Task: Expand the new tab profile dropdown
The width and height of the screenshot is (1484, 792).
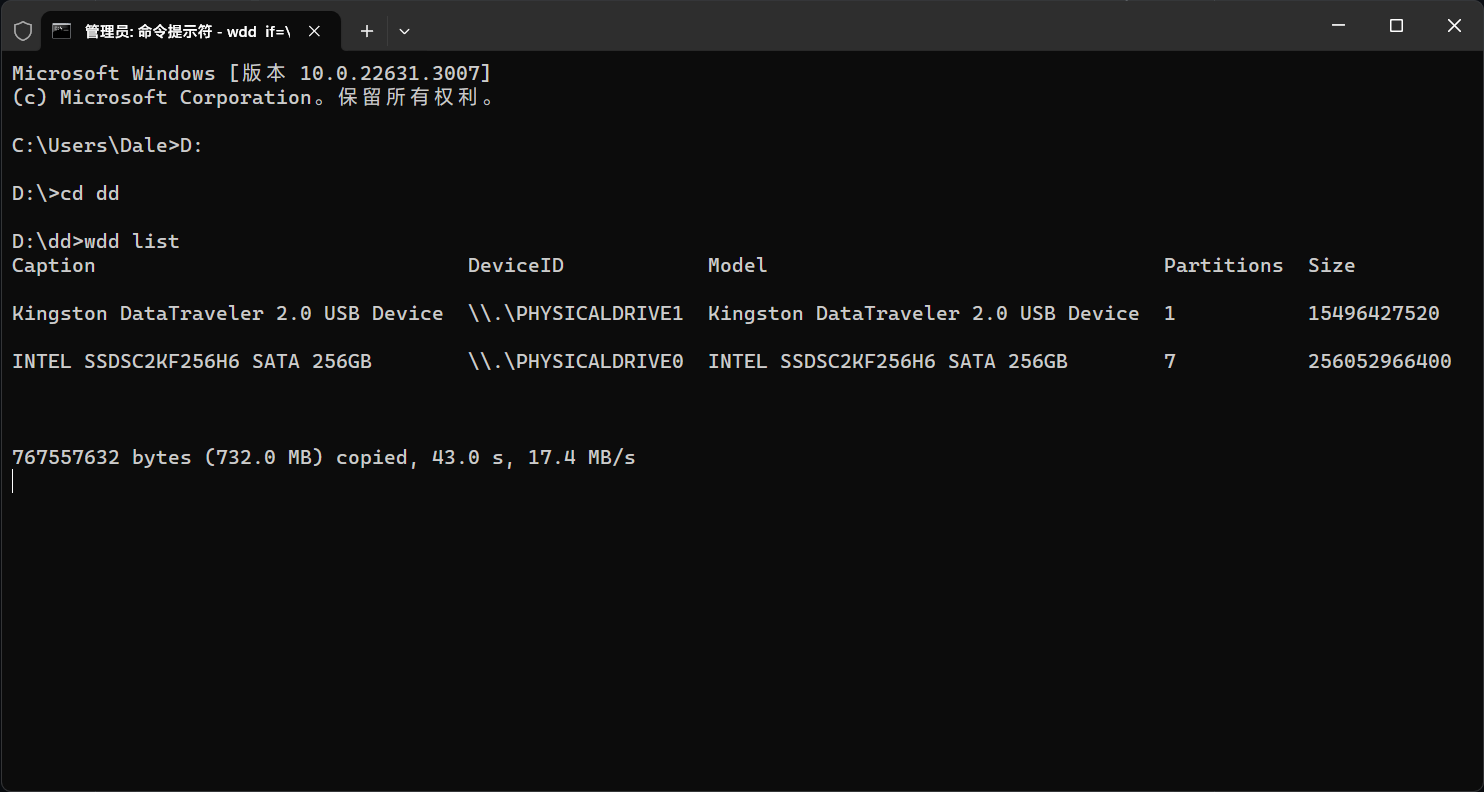Action: tap(404, 31)
